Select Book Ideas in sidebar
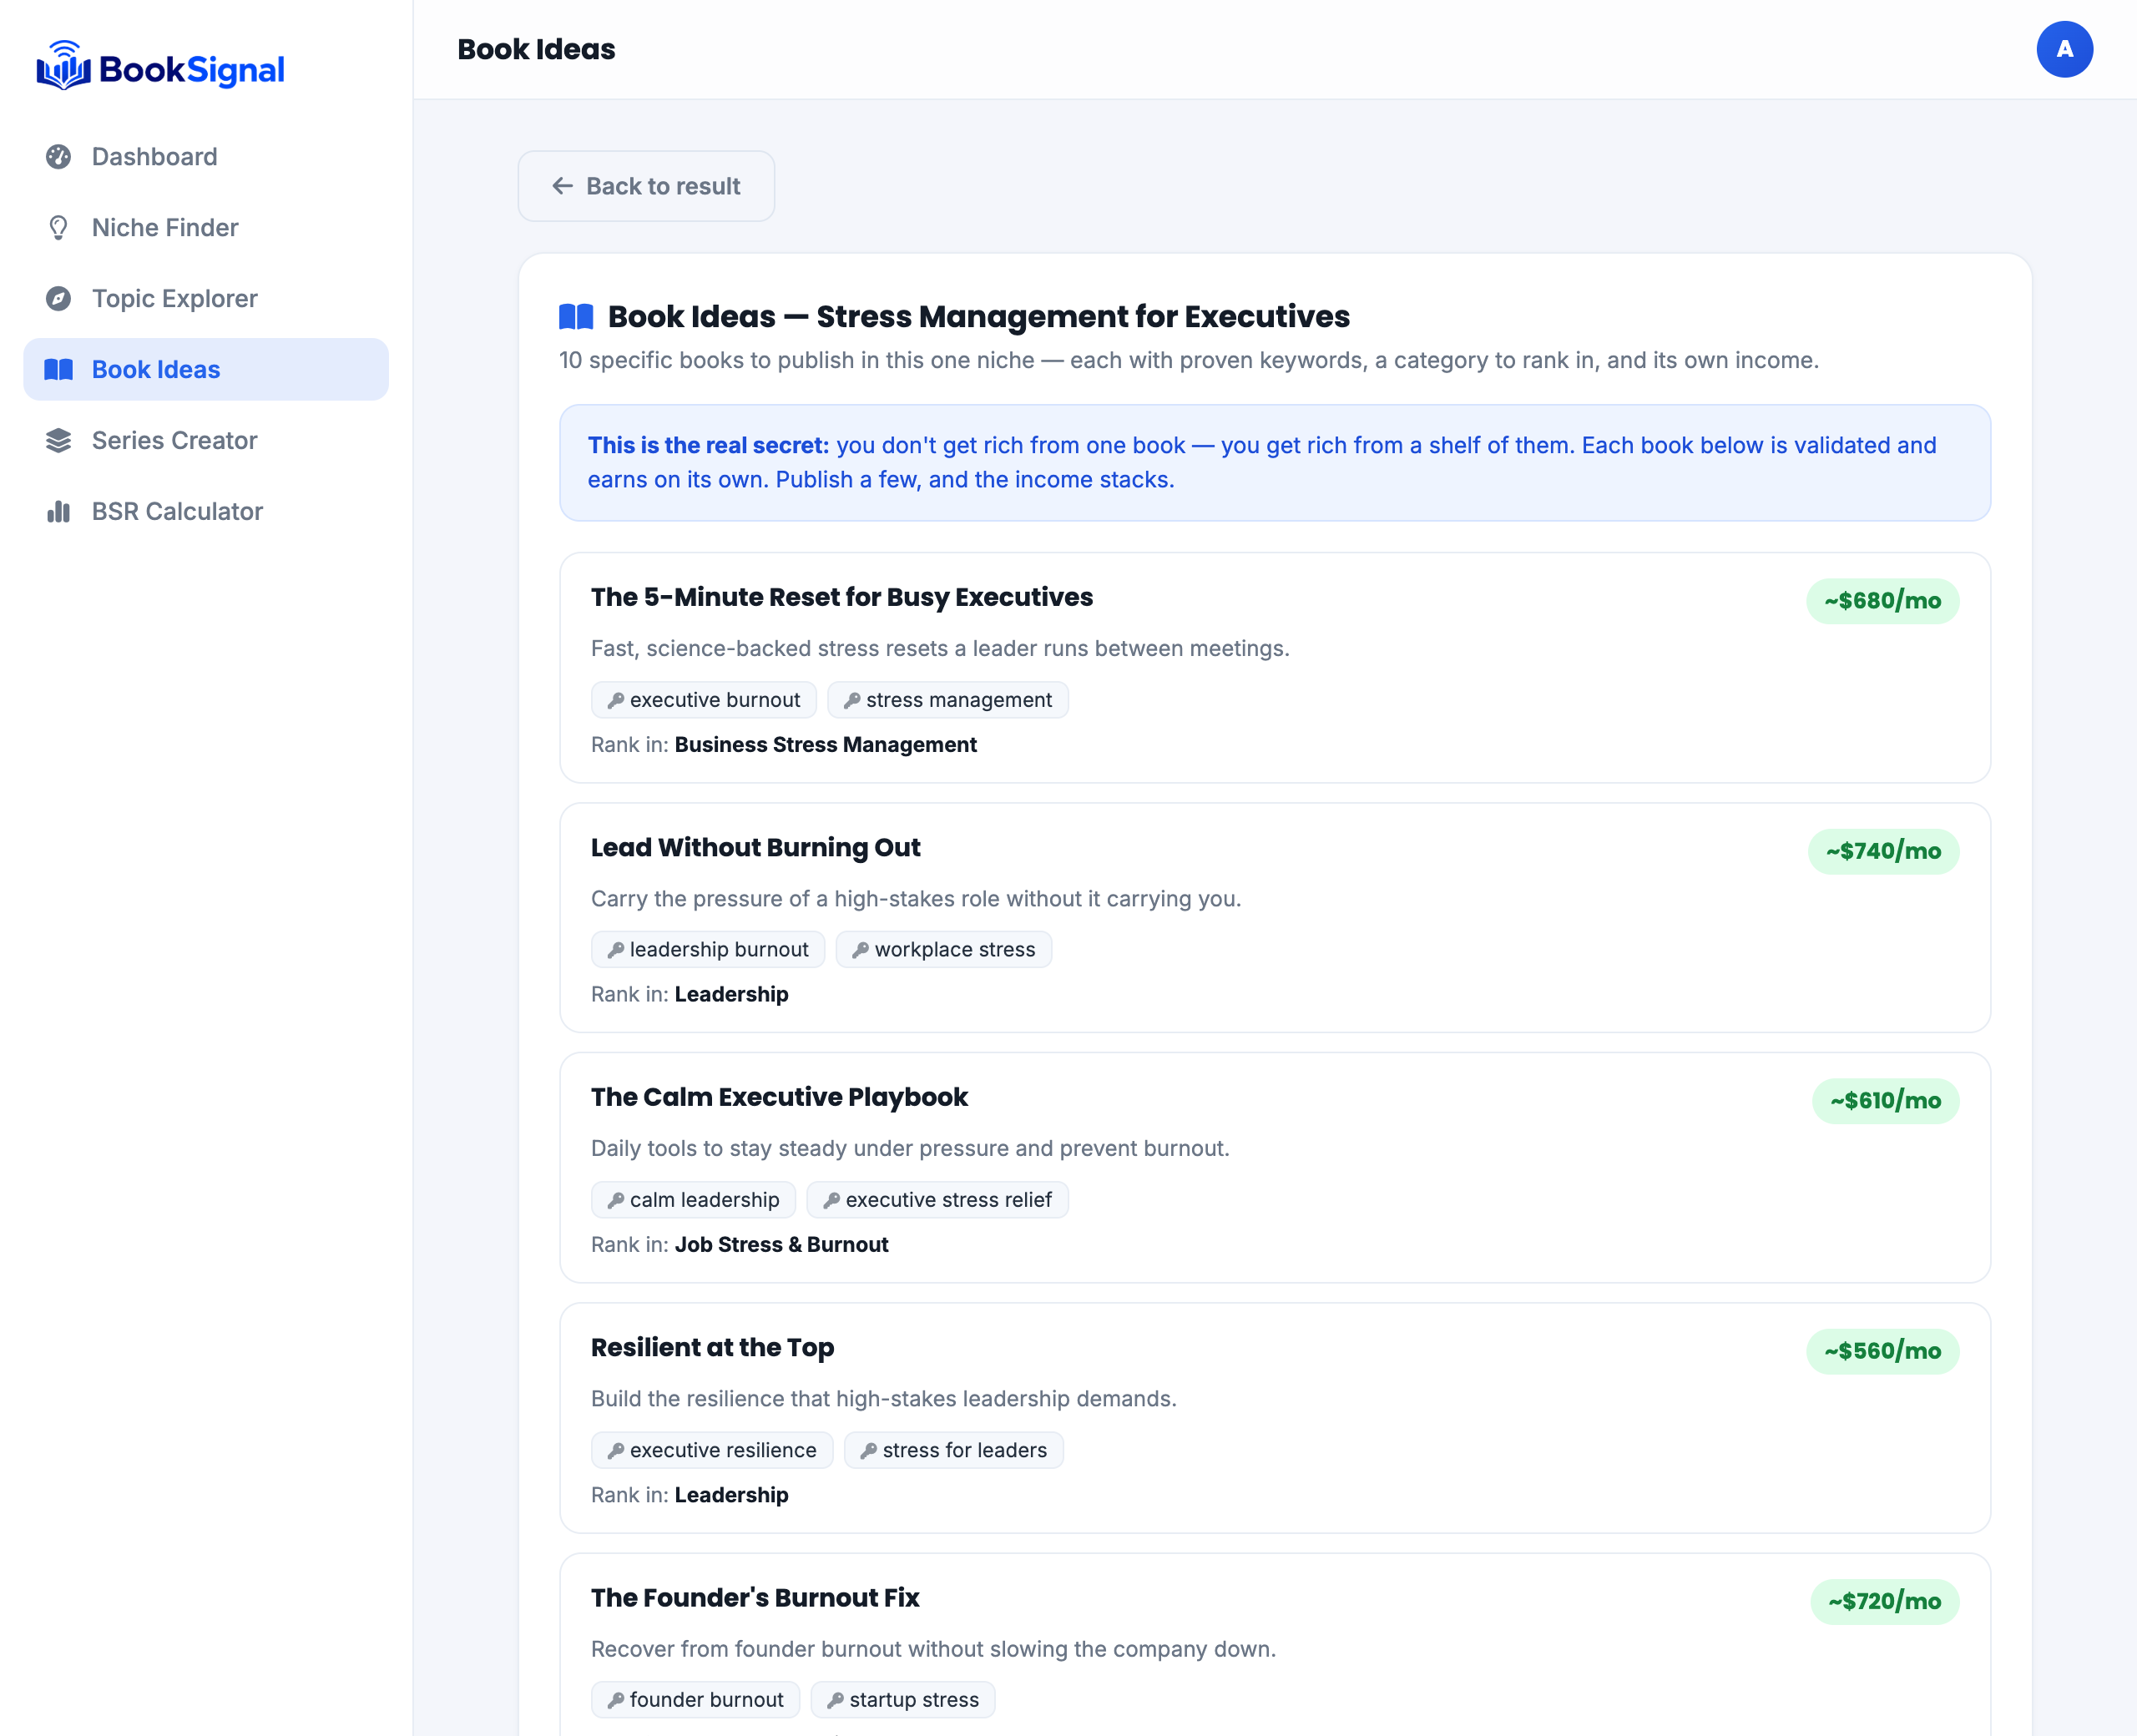Viewport: 2137px width, 1736px height. pyautogui.click(x=206, y=370)
